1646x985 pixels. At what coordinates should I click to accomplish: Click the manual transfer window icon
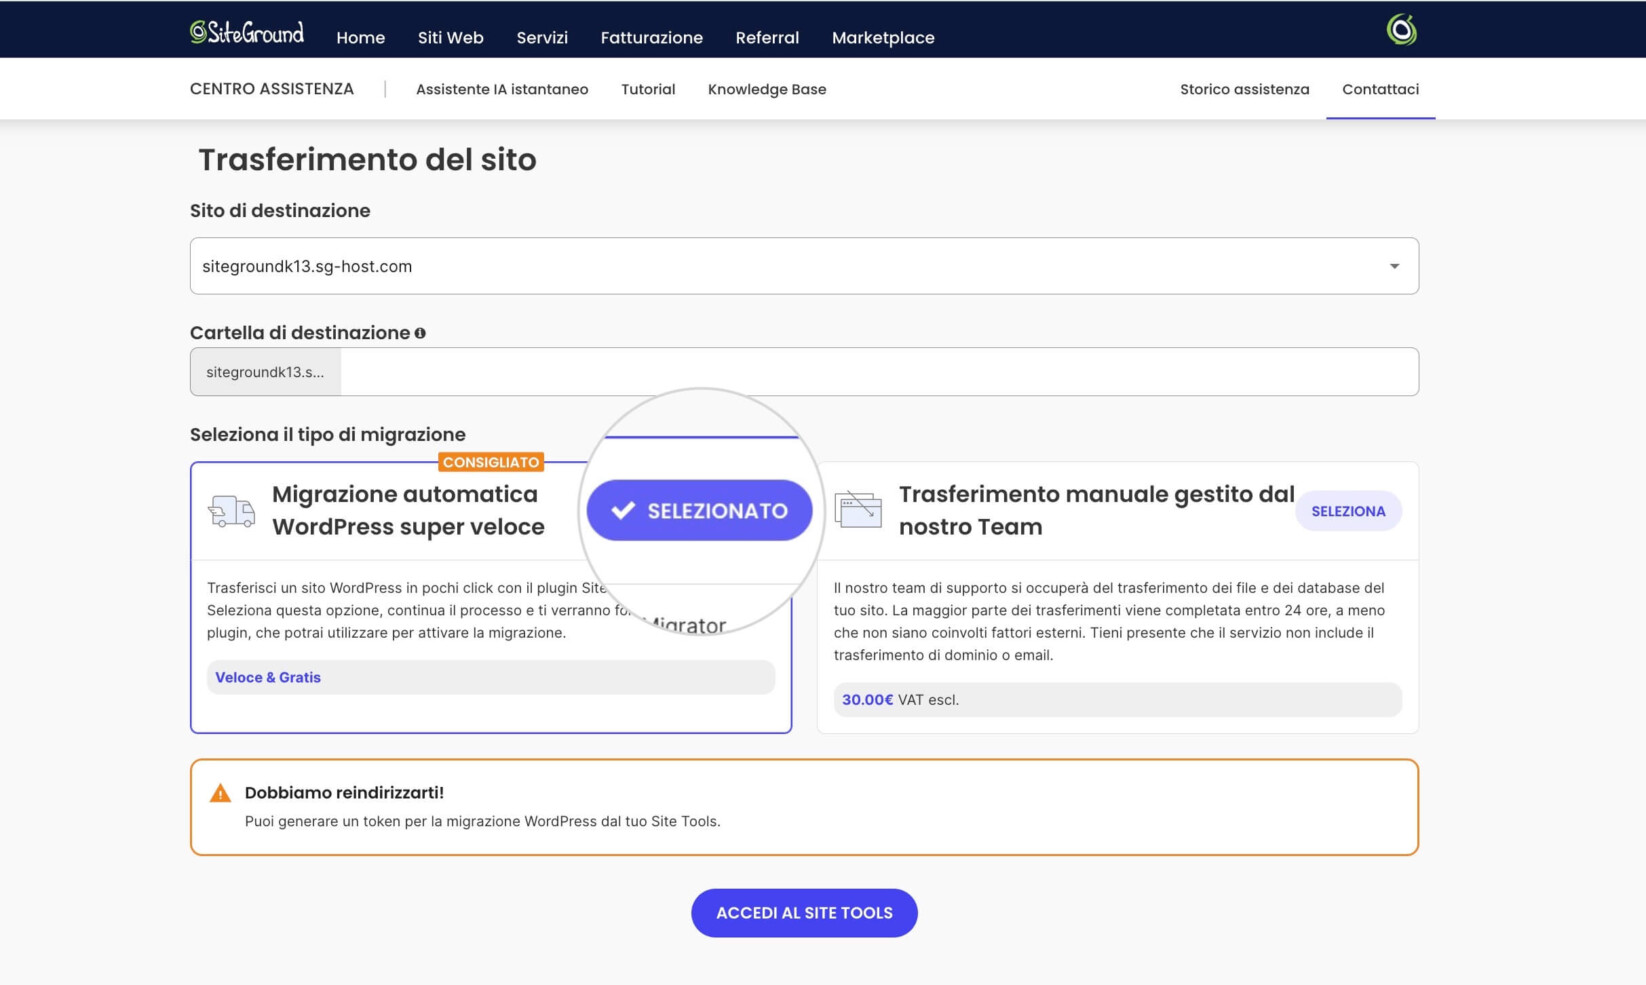[858, 510]
